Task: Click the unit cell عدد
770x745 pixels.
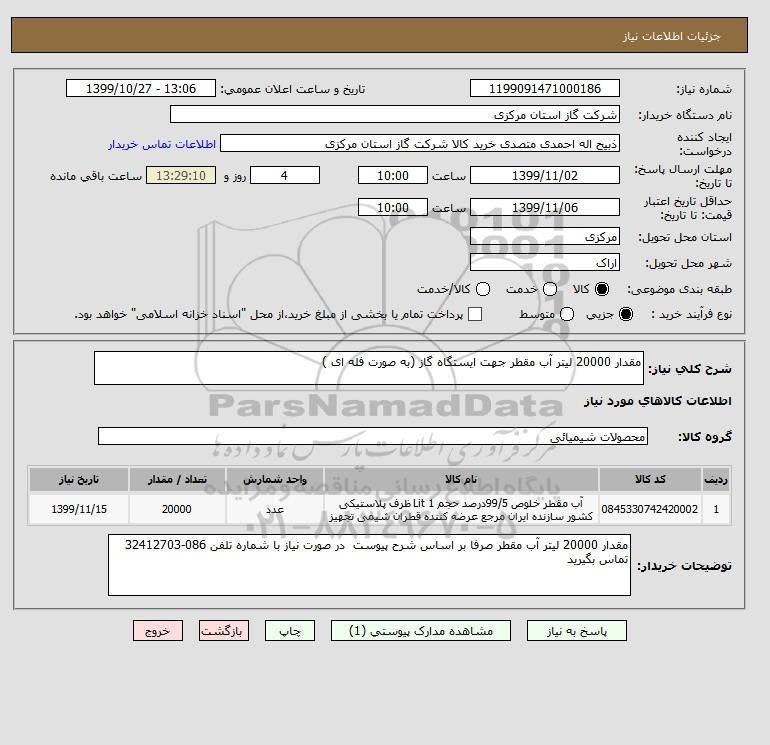Action: 275,509
